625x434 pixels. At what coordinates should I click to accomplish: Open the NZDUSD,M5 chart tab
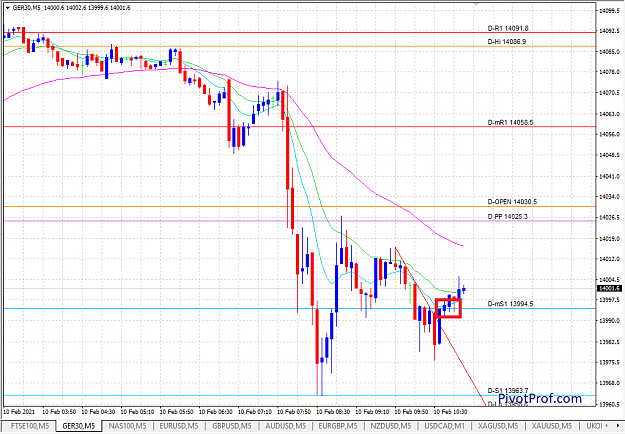click(391, 426)
